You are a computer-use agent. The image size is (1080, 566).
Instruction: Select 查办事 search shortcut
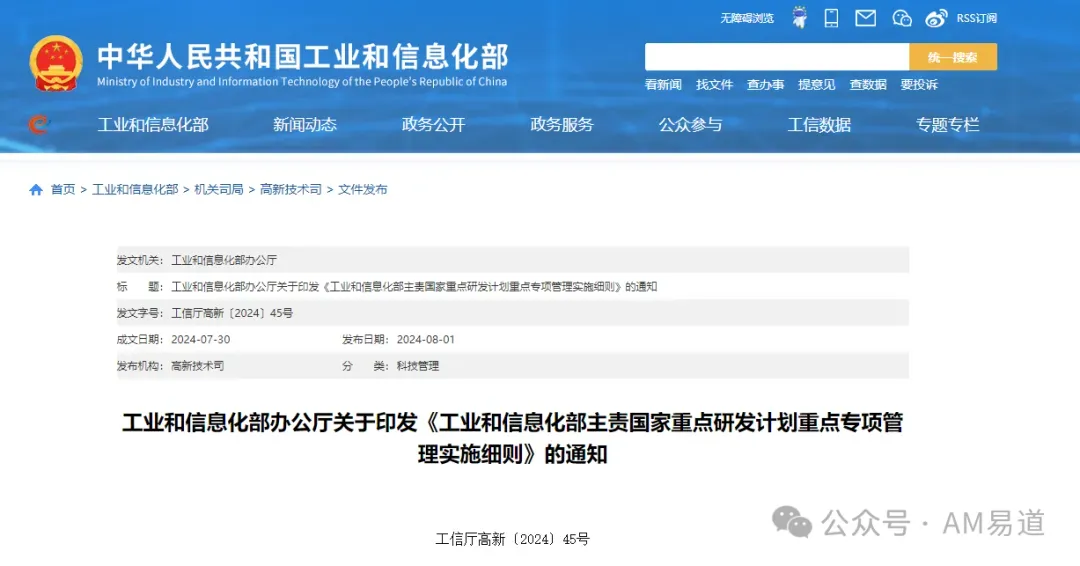click(765, 85)
